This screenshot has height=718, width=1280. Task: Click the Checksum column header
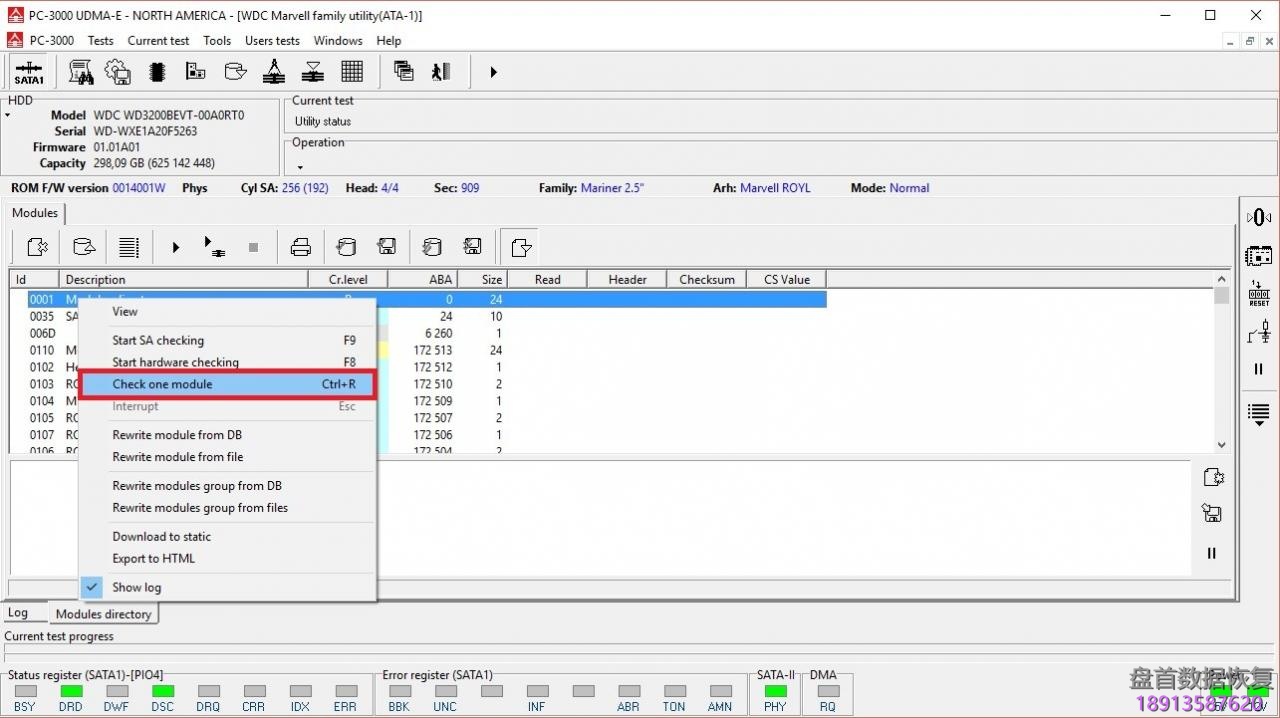pyautogui.click(x=706, y=279)
